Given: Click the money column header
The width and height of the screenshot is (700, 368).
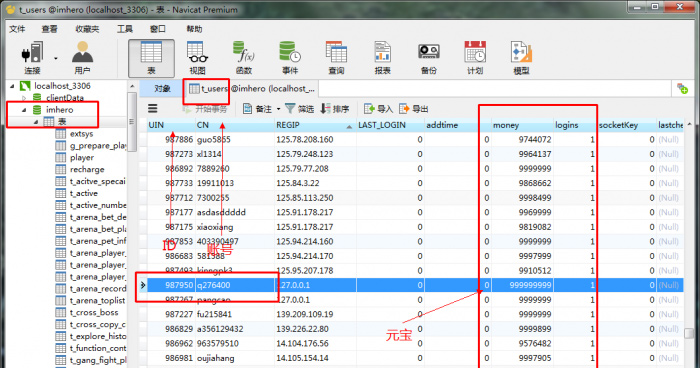Looking at the screenshot, I should coord(522,125).
